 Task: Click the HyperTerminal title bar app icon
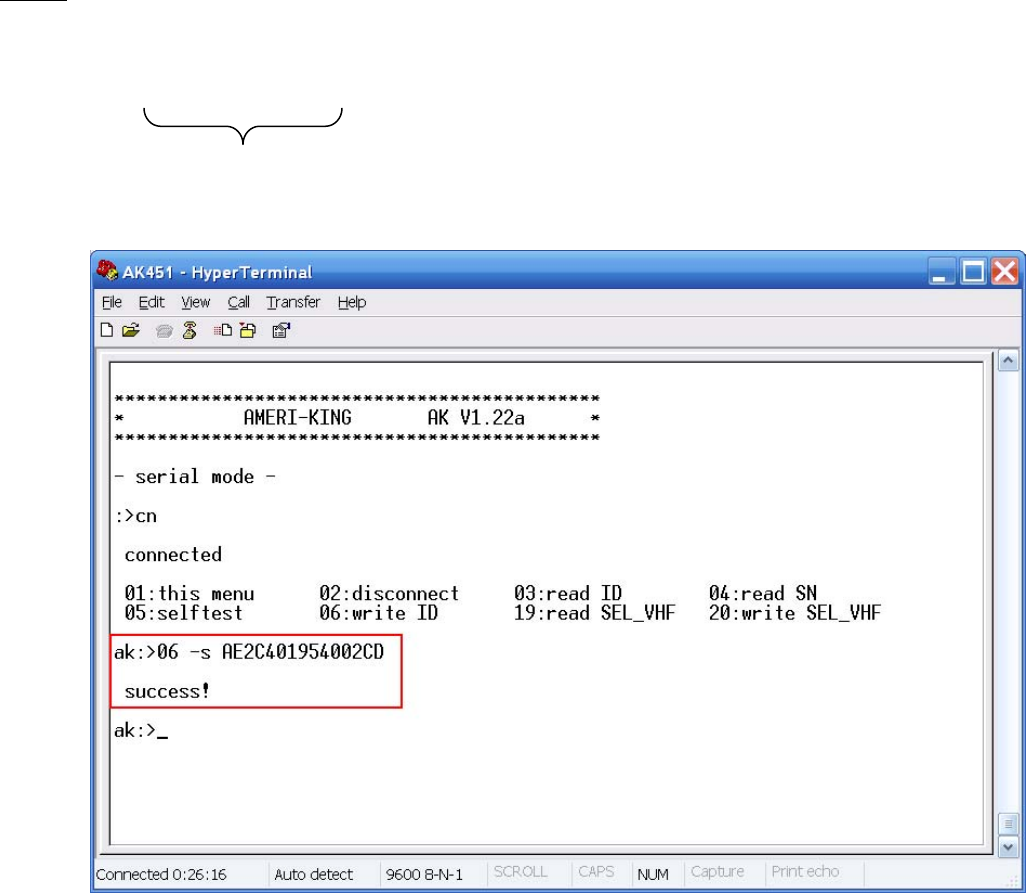[107, 272]
